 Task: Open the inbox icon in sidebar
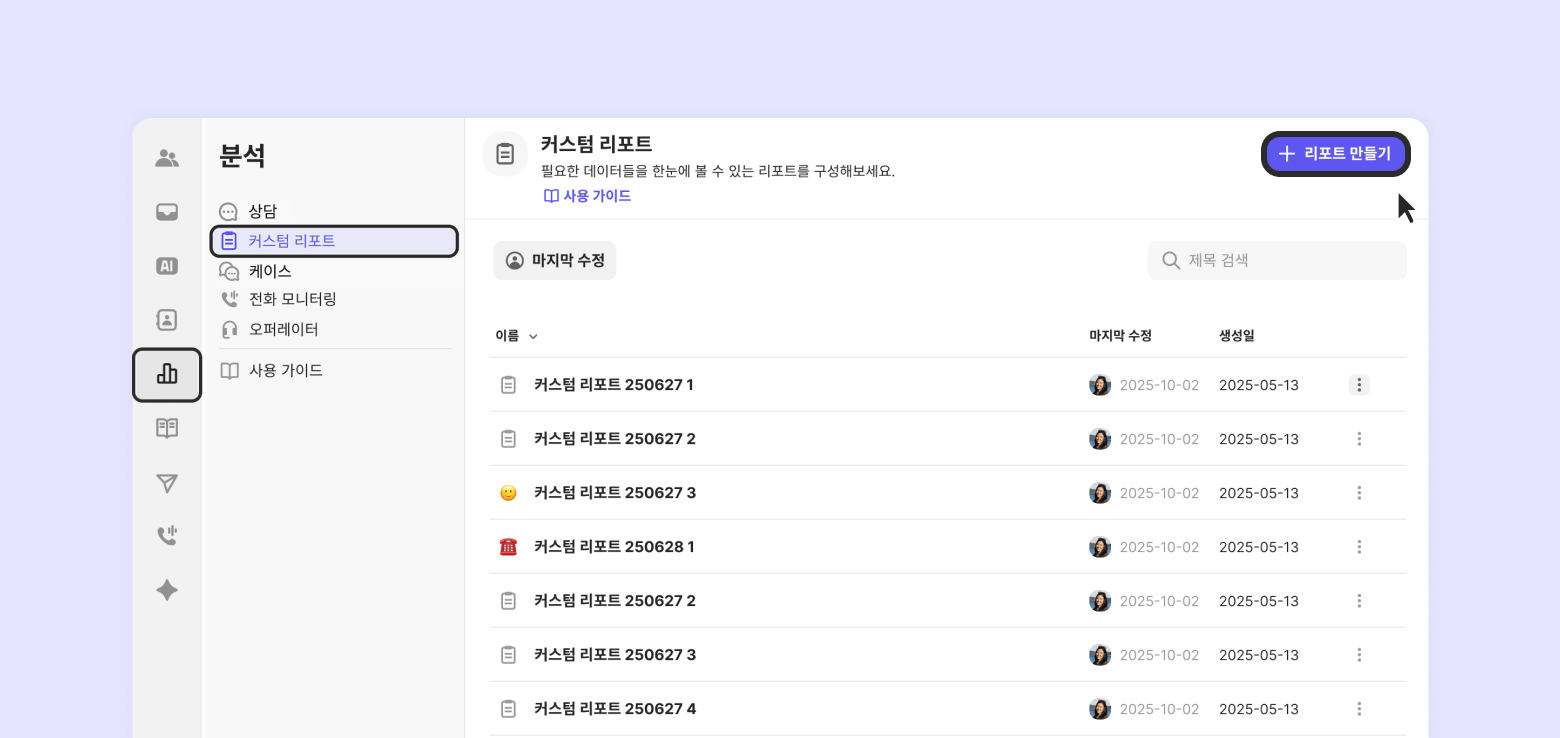(167, 212)
